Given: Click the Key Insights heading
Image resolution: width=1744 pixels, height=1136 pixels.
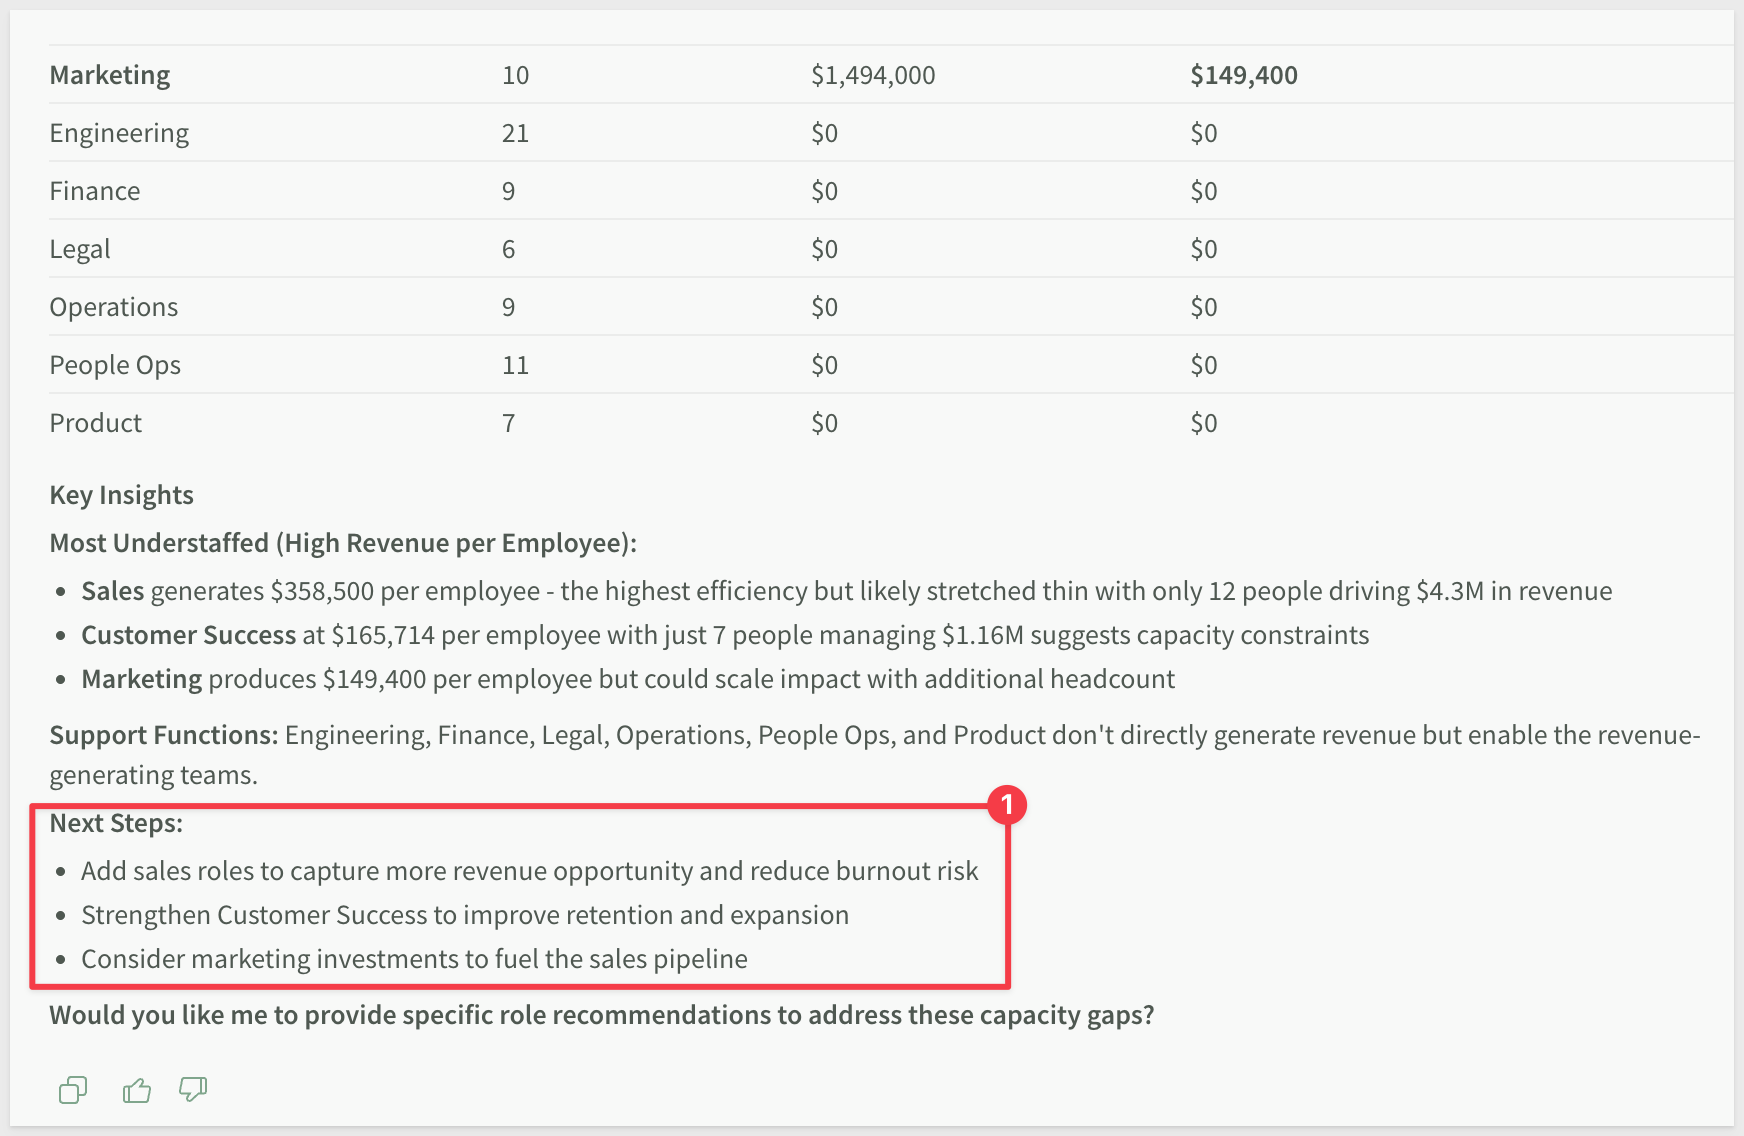Looking at the screenshot, I should (x=122, y=495).
